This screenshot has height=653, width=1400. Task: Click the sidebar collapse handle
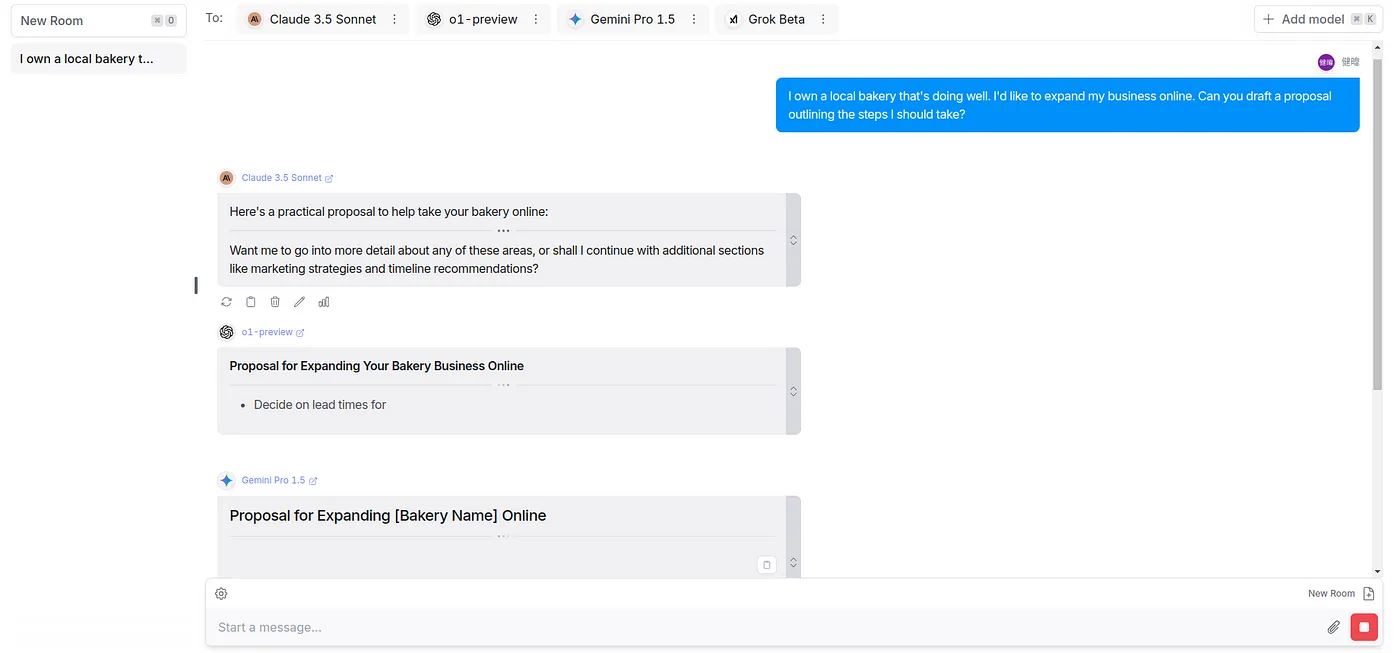tap(196, 286)
